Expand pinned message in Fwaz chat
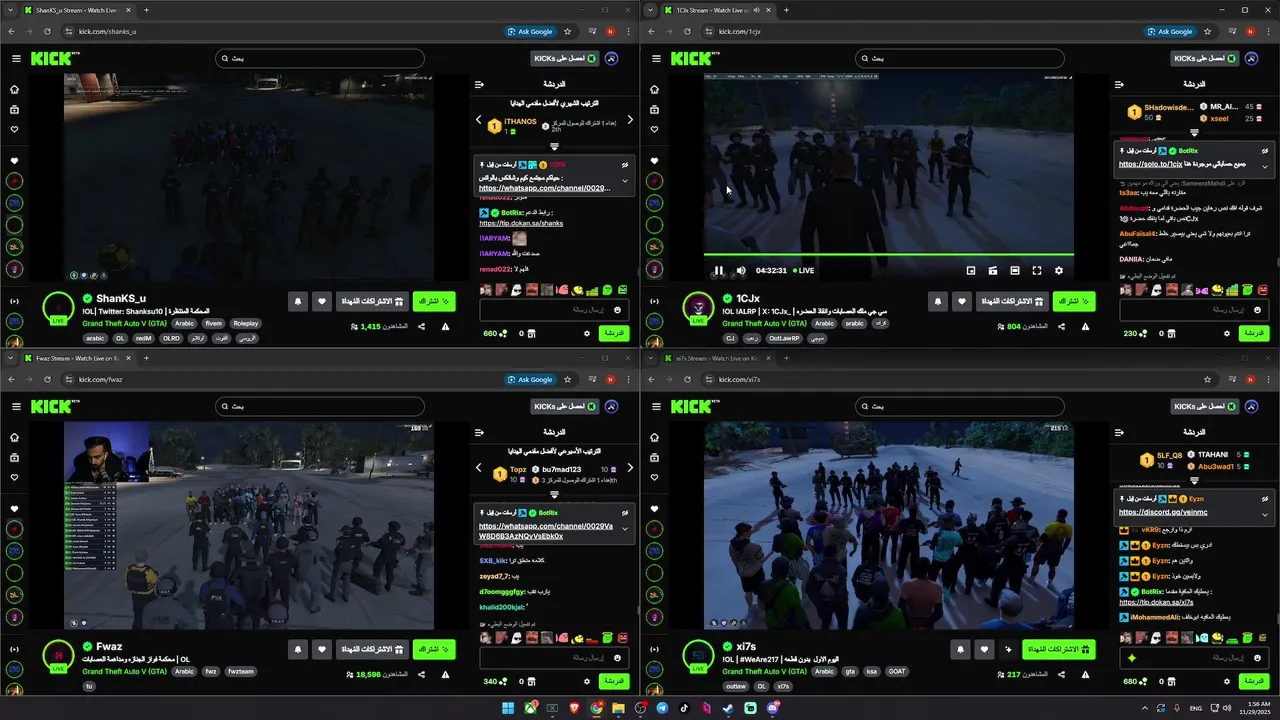The width and height of the screenshot is (1280, 720). click(x=625, y=529)
